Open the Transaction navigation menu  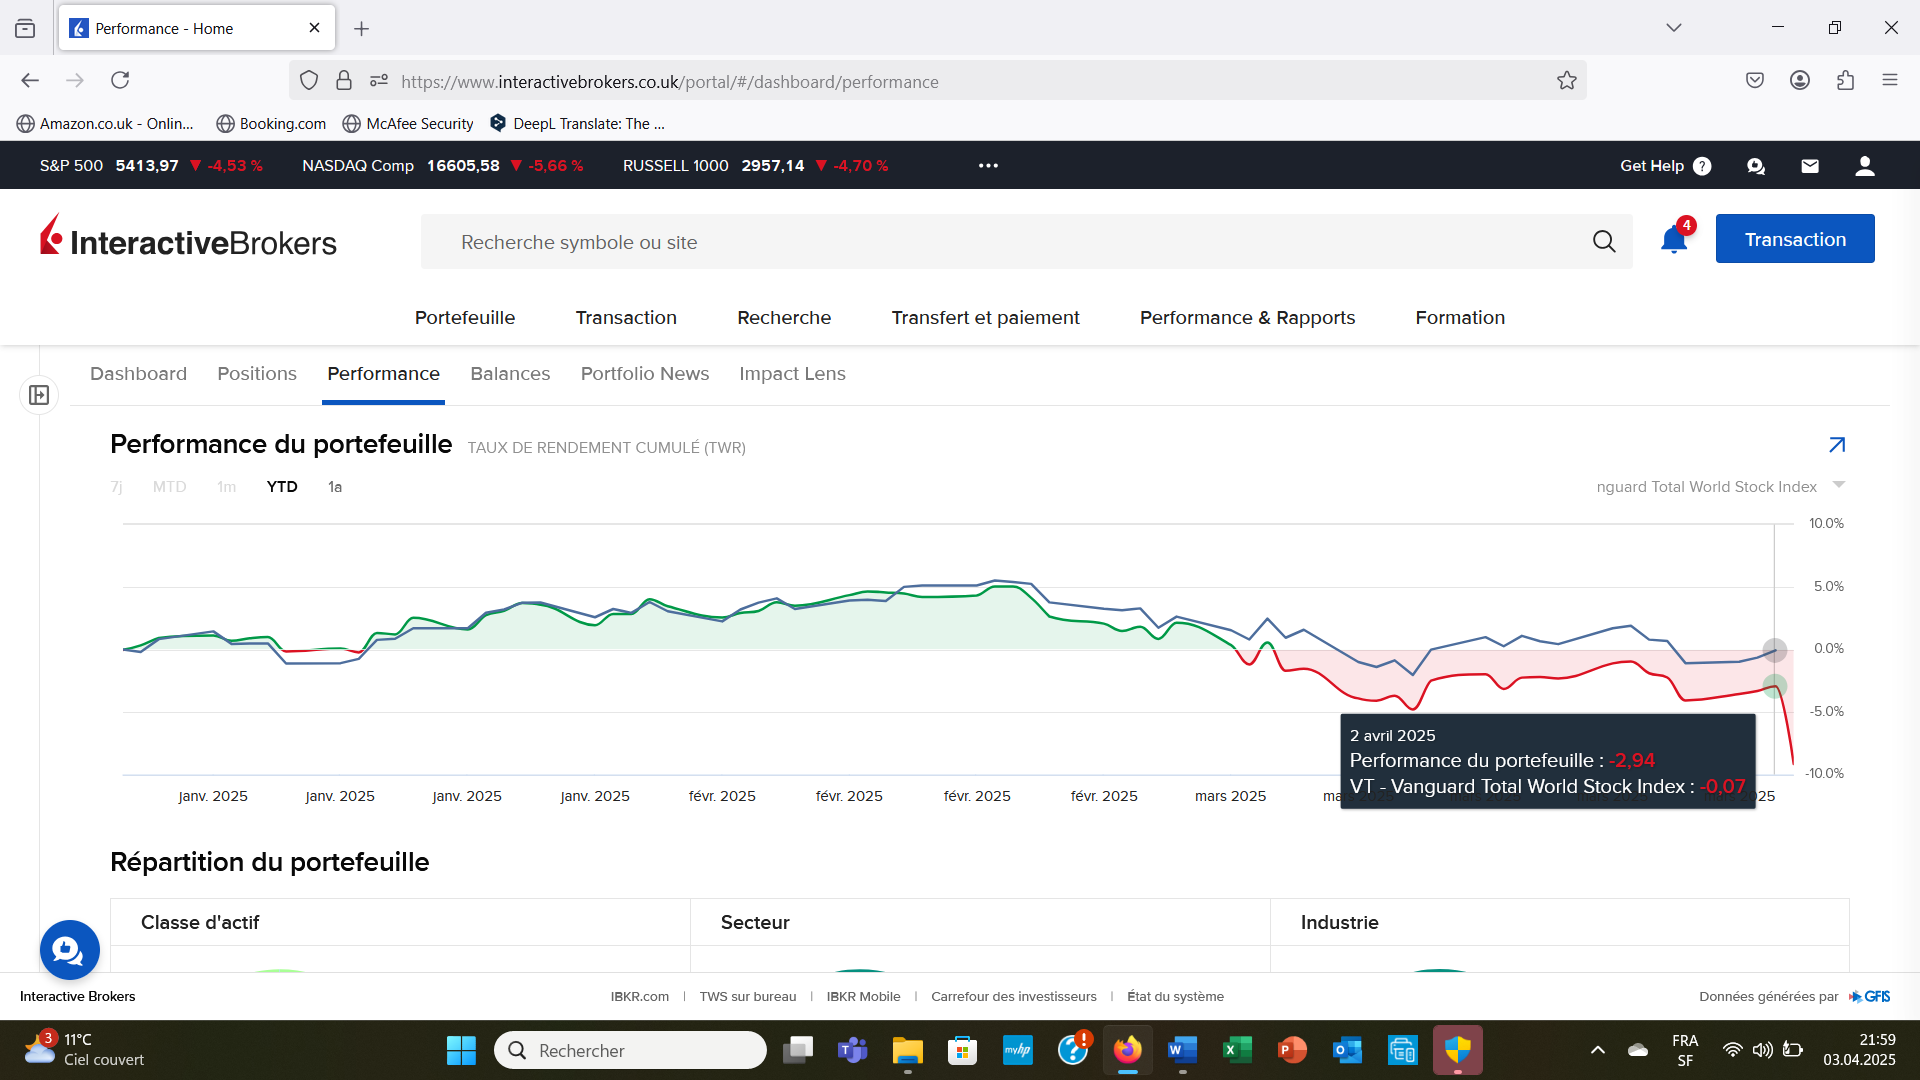pyautogui.click(x=626, y=318)
